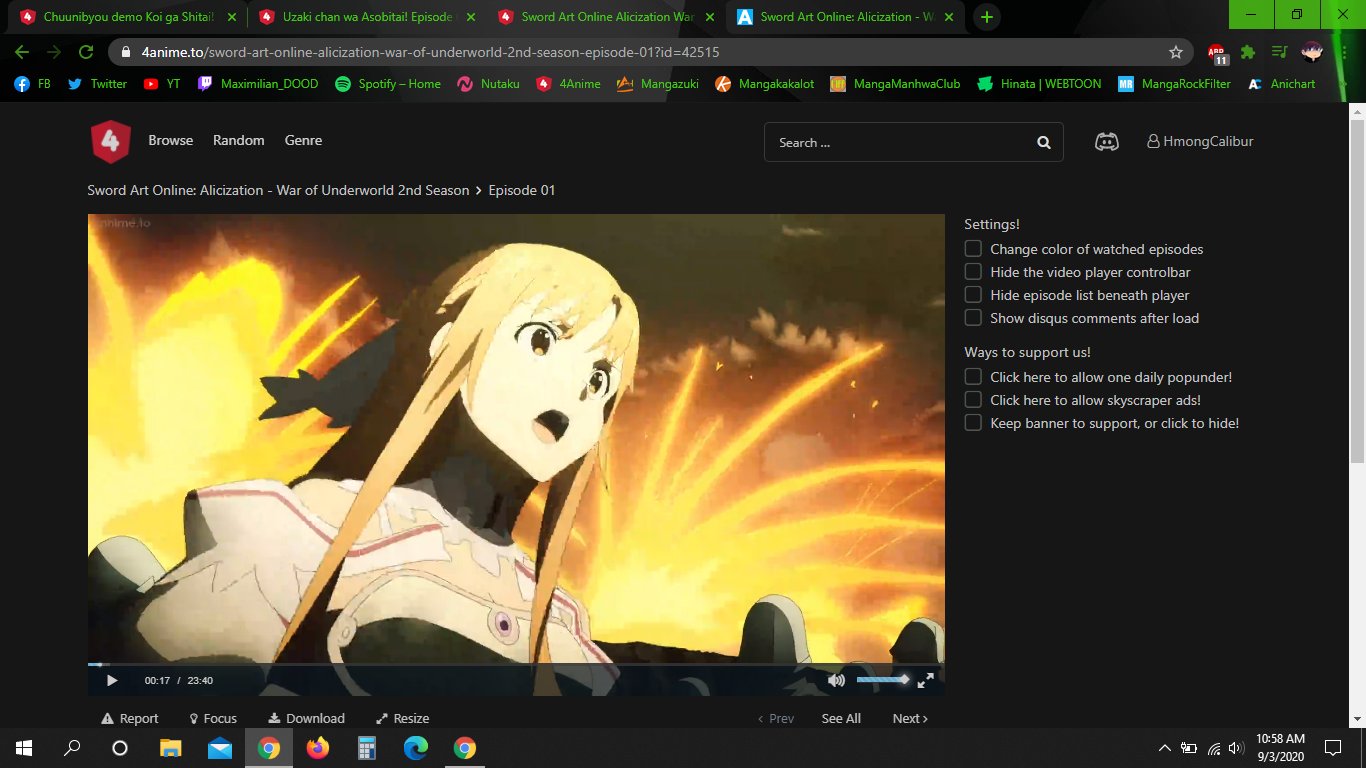Screen dimensions: 1366x768
Task: Open the Maximilian_DOOD Twitch bookmark
Action: coord(258,84)
